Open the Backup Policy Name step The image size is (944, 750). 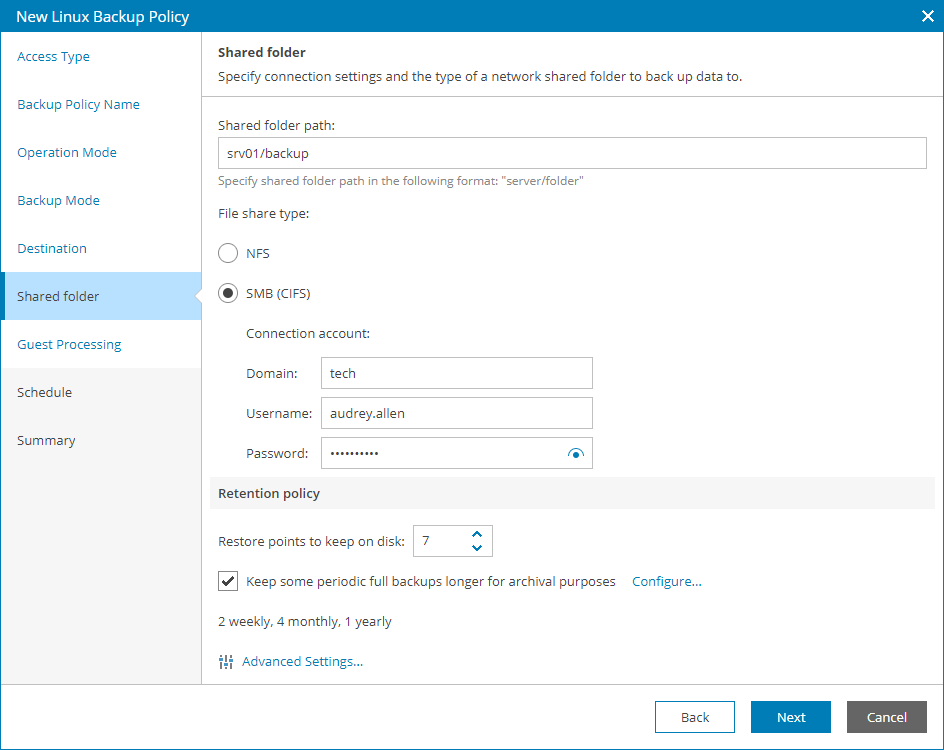[x=77, y=104]
